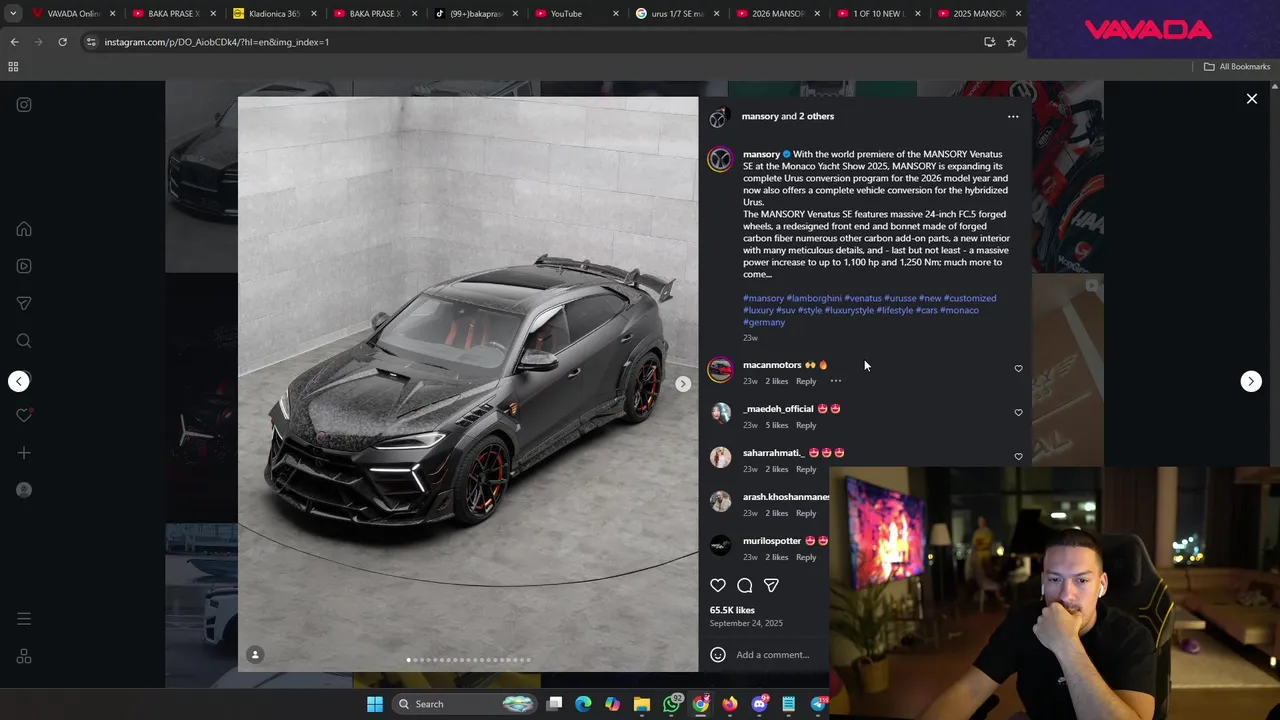The height and width of the screenshot is (720, 1280).
Task: Open mansory profile link in caption
Action: [x=761, y=154]
